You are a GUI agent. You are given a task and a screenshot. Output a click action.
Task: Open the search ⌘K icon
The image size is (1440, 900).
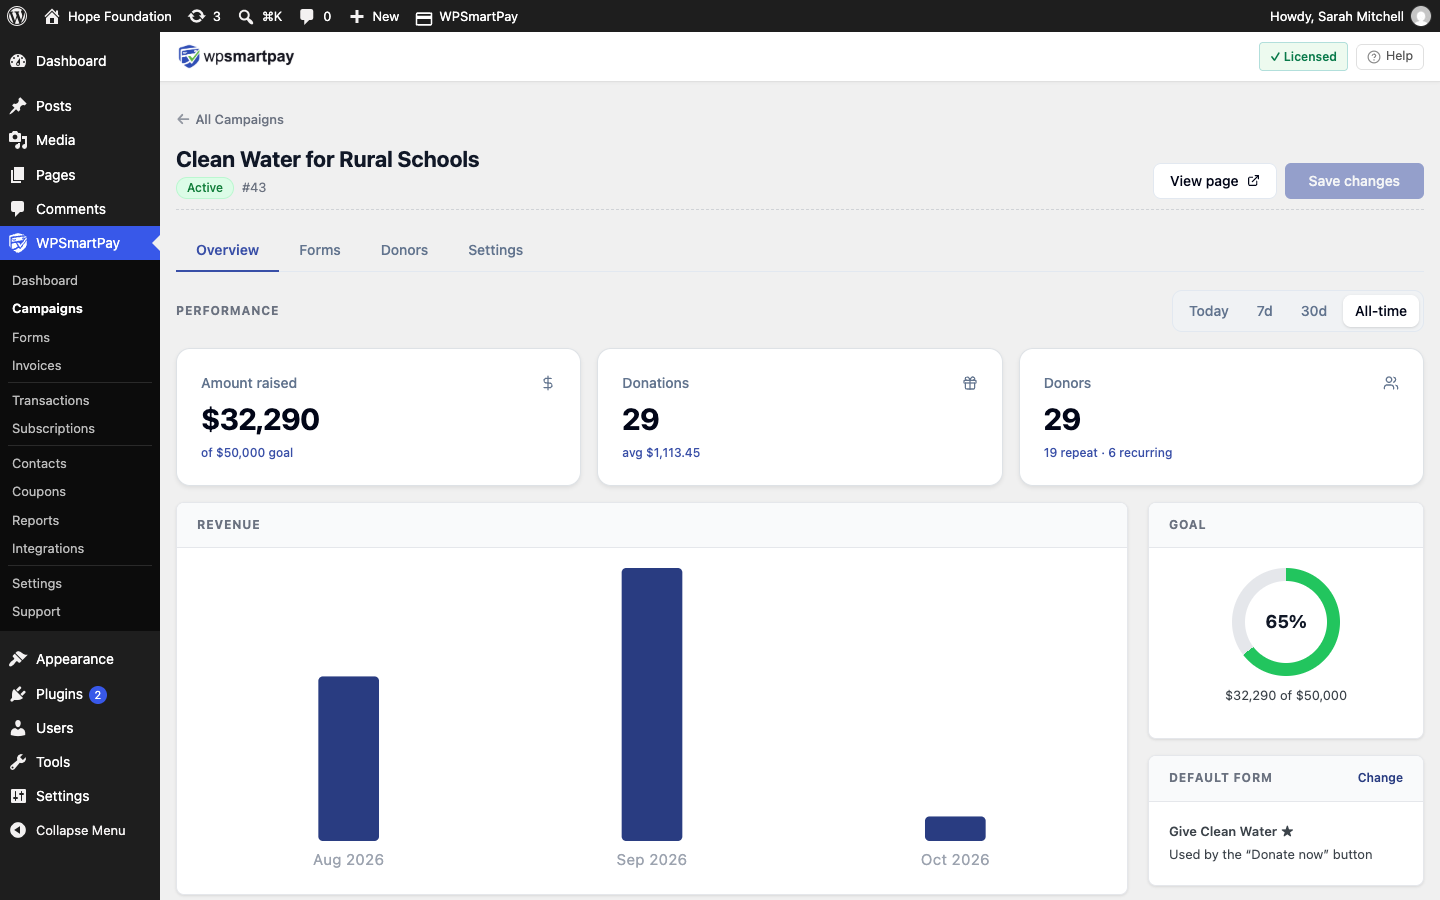click(x=260, y=16)
